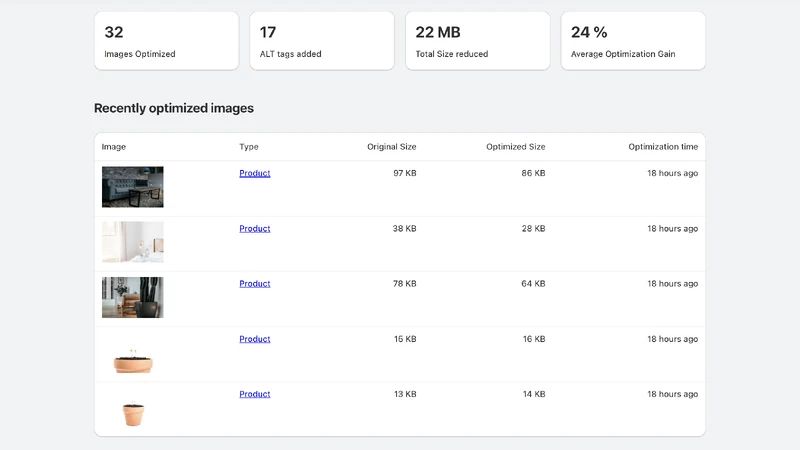This screenshot has height=450, width=800.
Task: Open the Product link in the 38 KB row
Action: 255,229
